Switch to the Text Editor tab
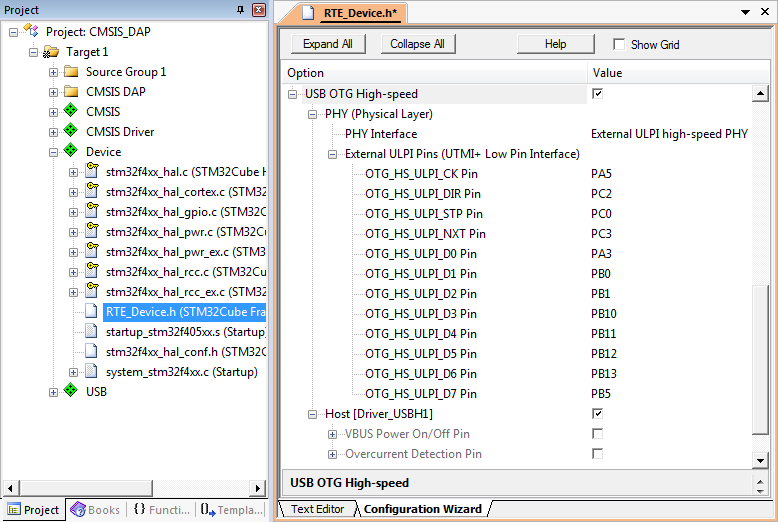 pos(318,509)
